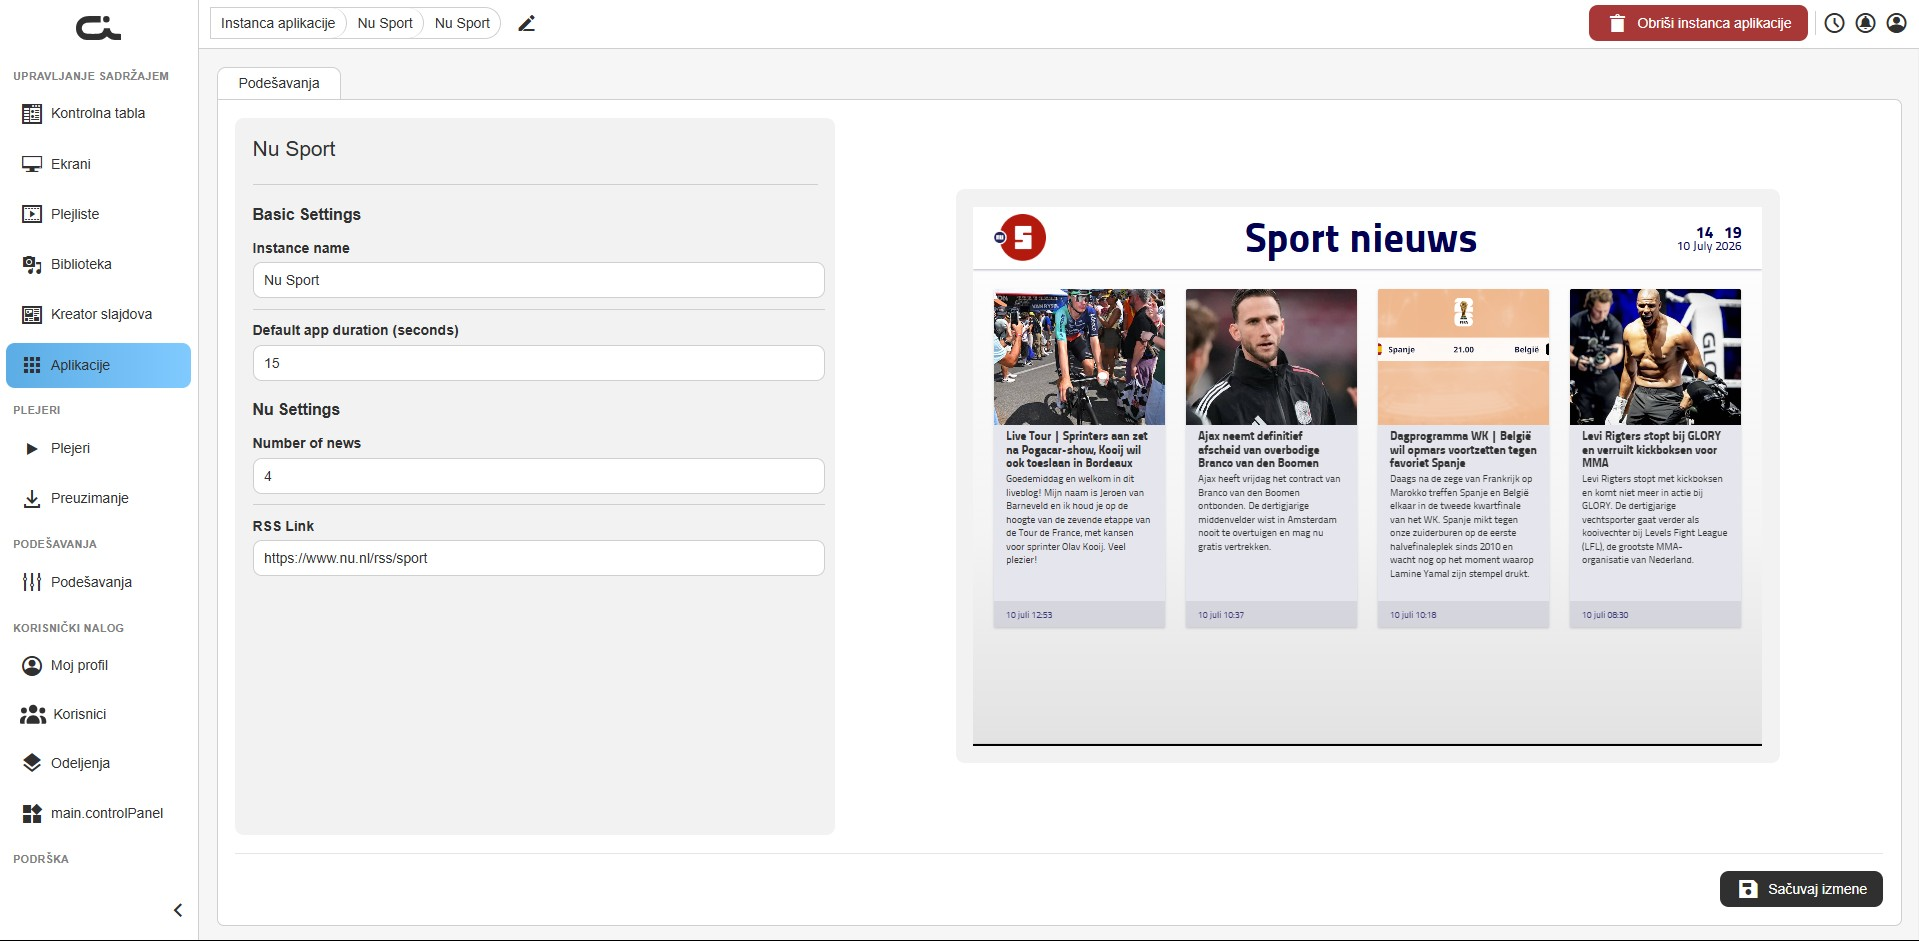1919x941 pixels.
Task: Click the 10 juli 08:30 timestamp
Action: pos(1605,615)
